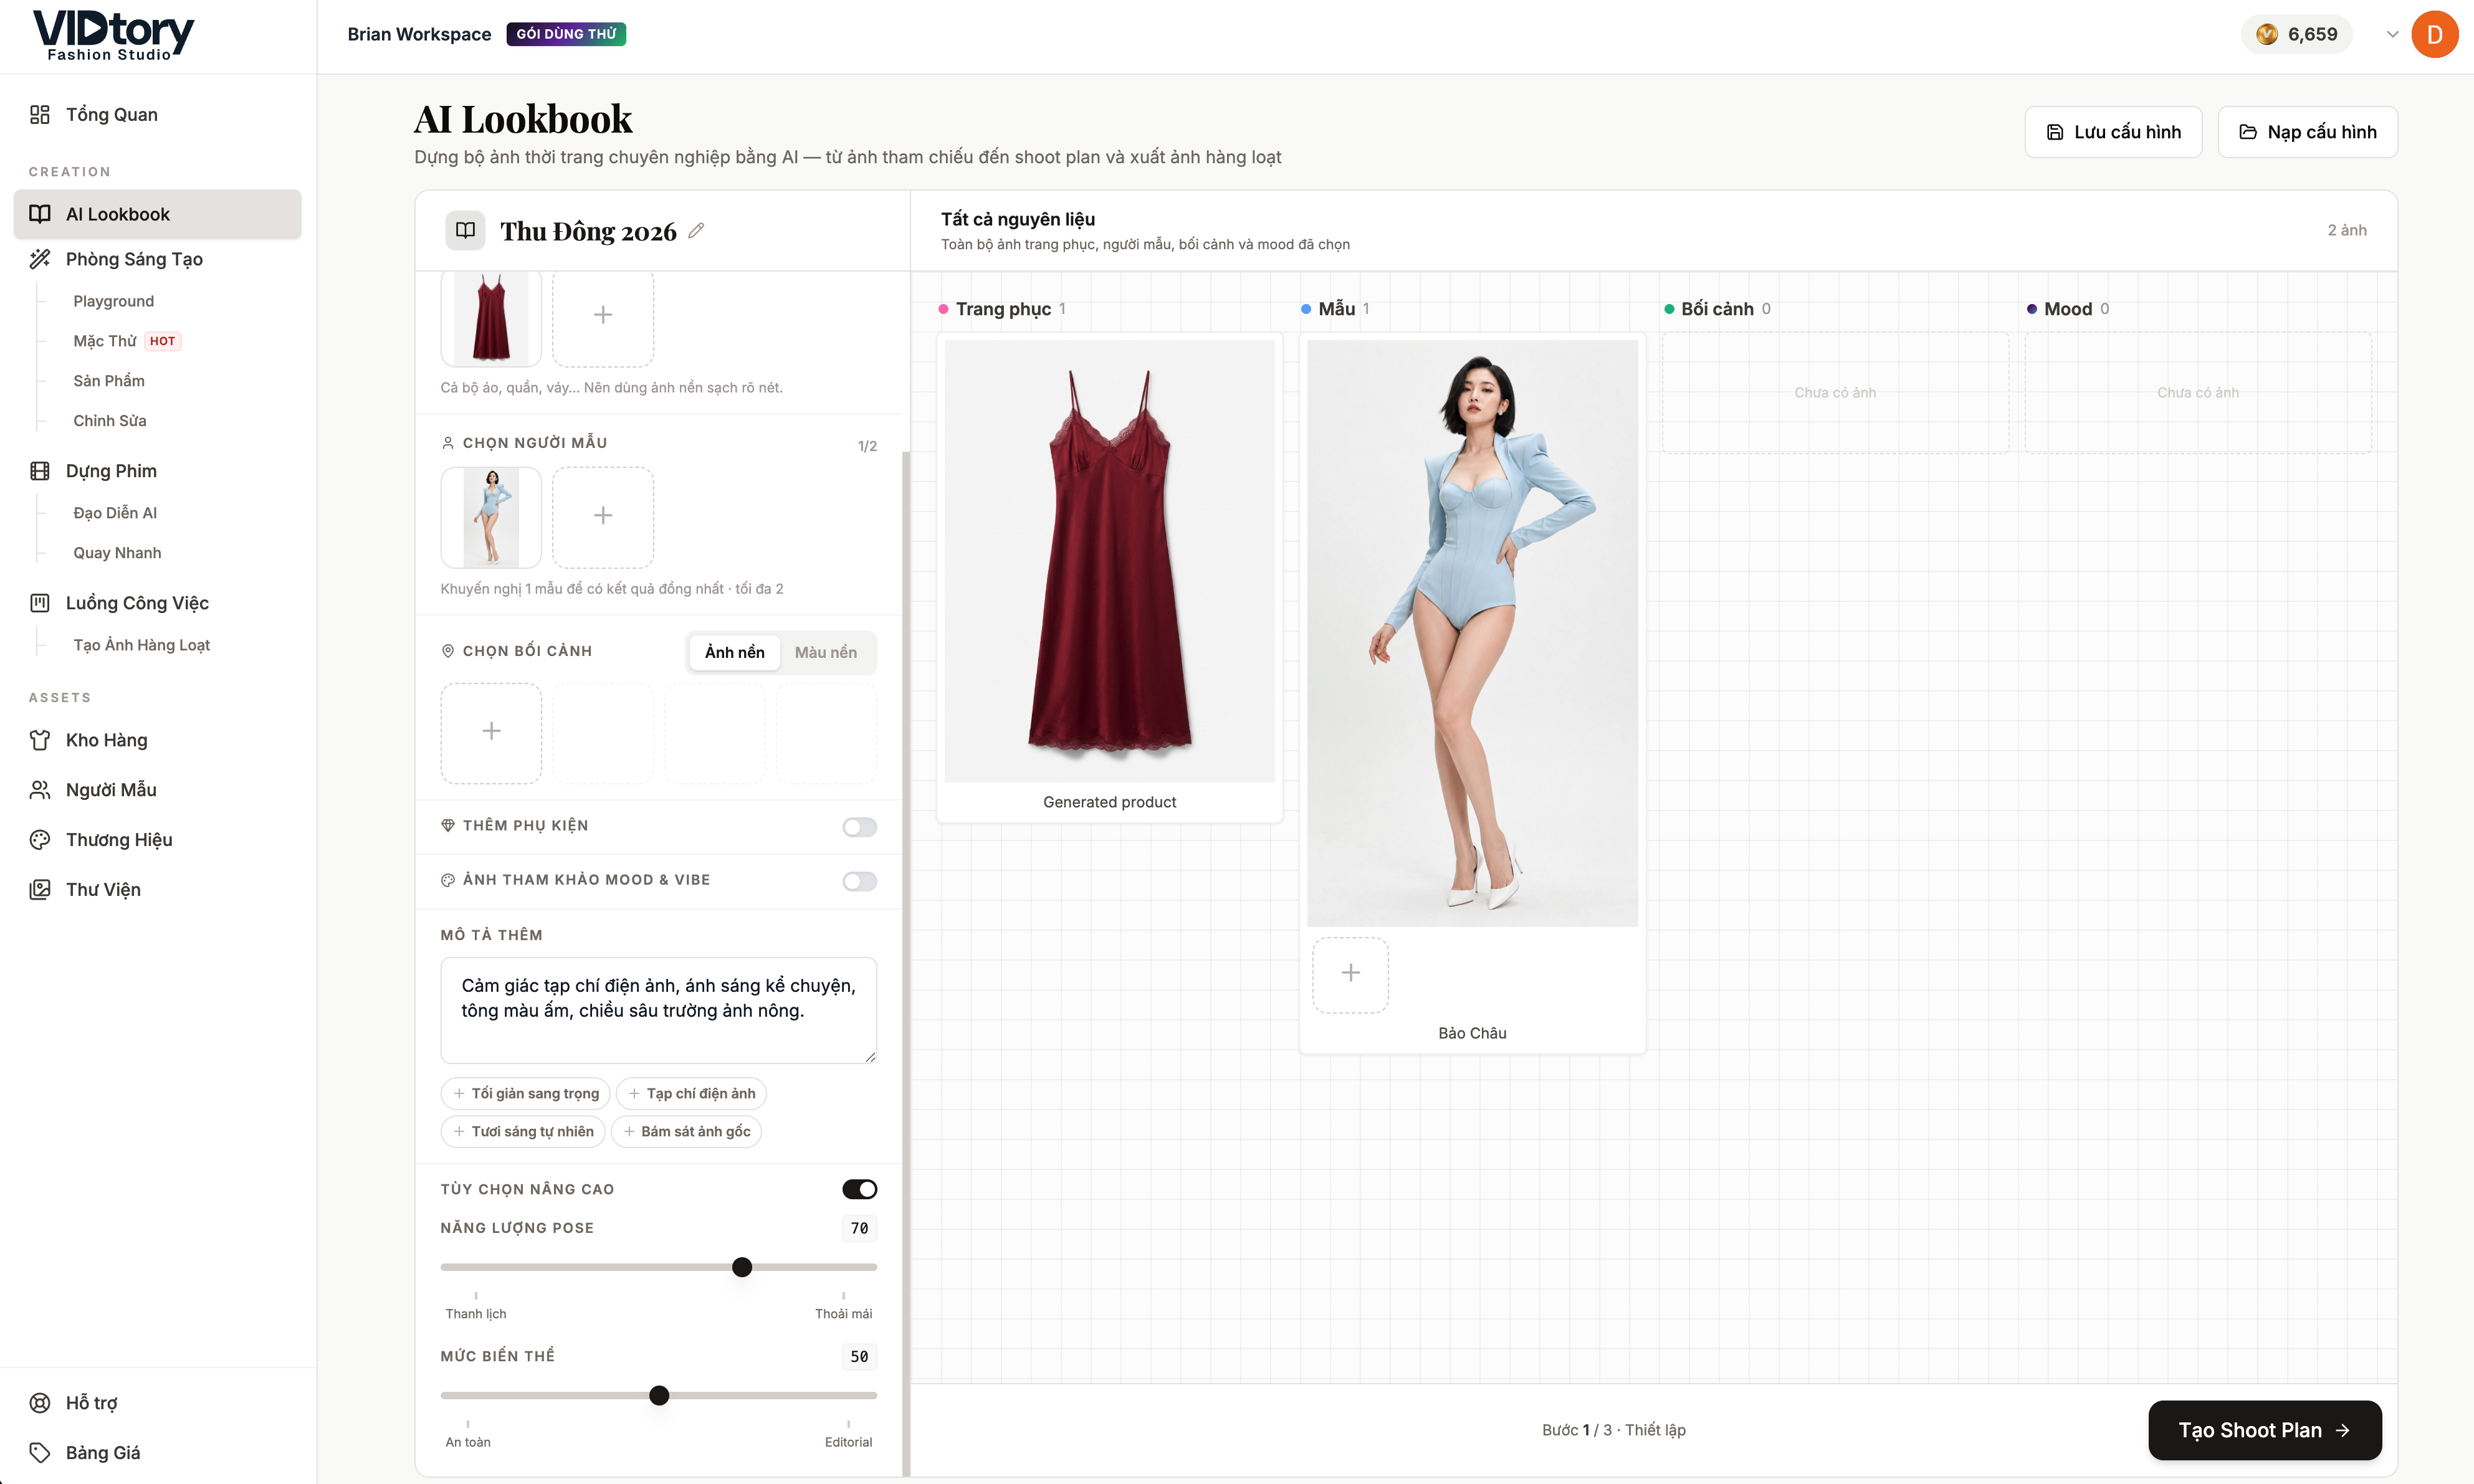This screenshot has width=2474, height=1484.
Task: Enable the Thêm phụ kiện toggle
Action: pos(859,827)
